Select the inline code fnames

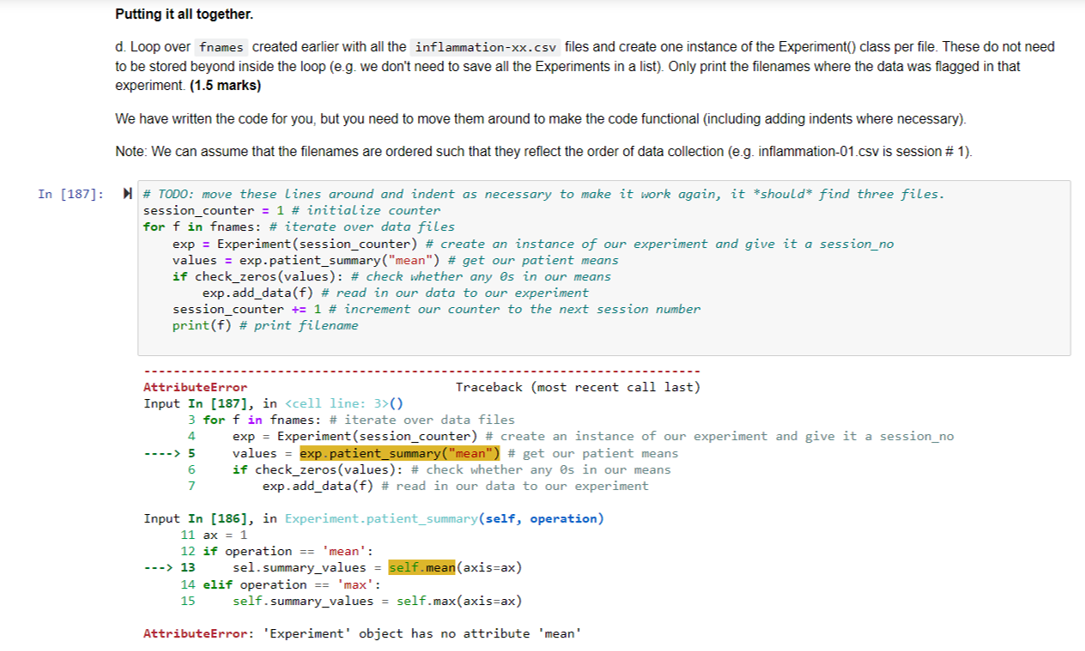220,46
